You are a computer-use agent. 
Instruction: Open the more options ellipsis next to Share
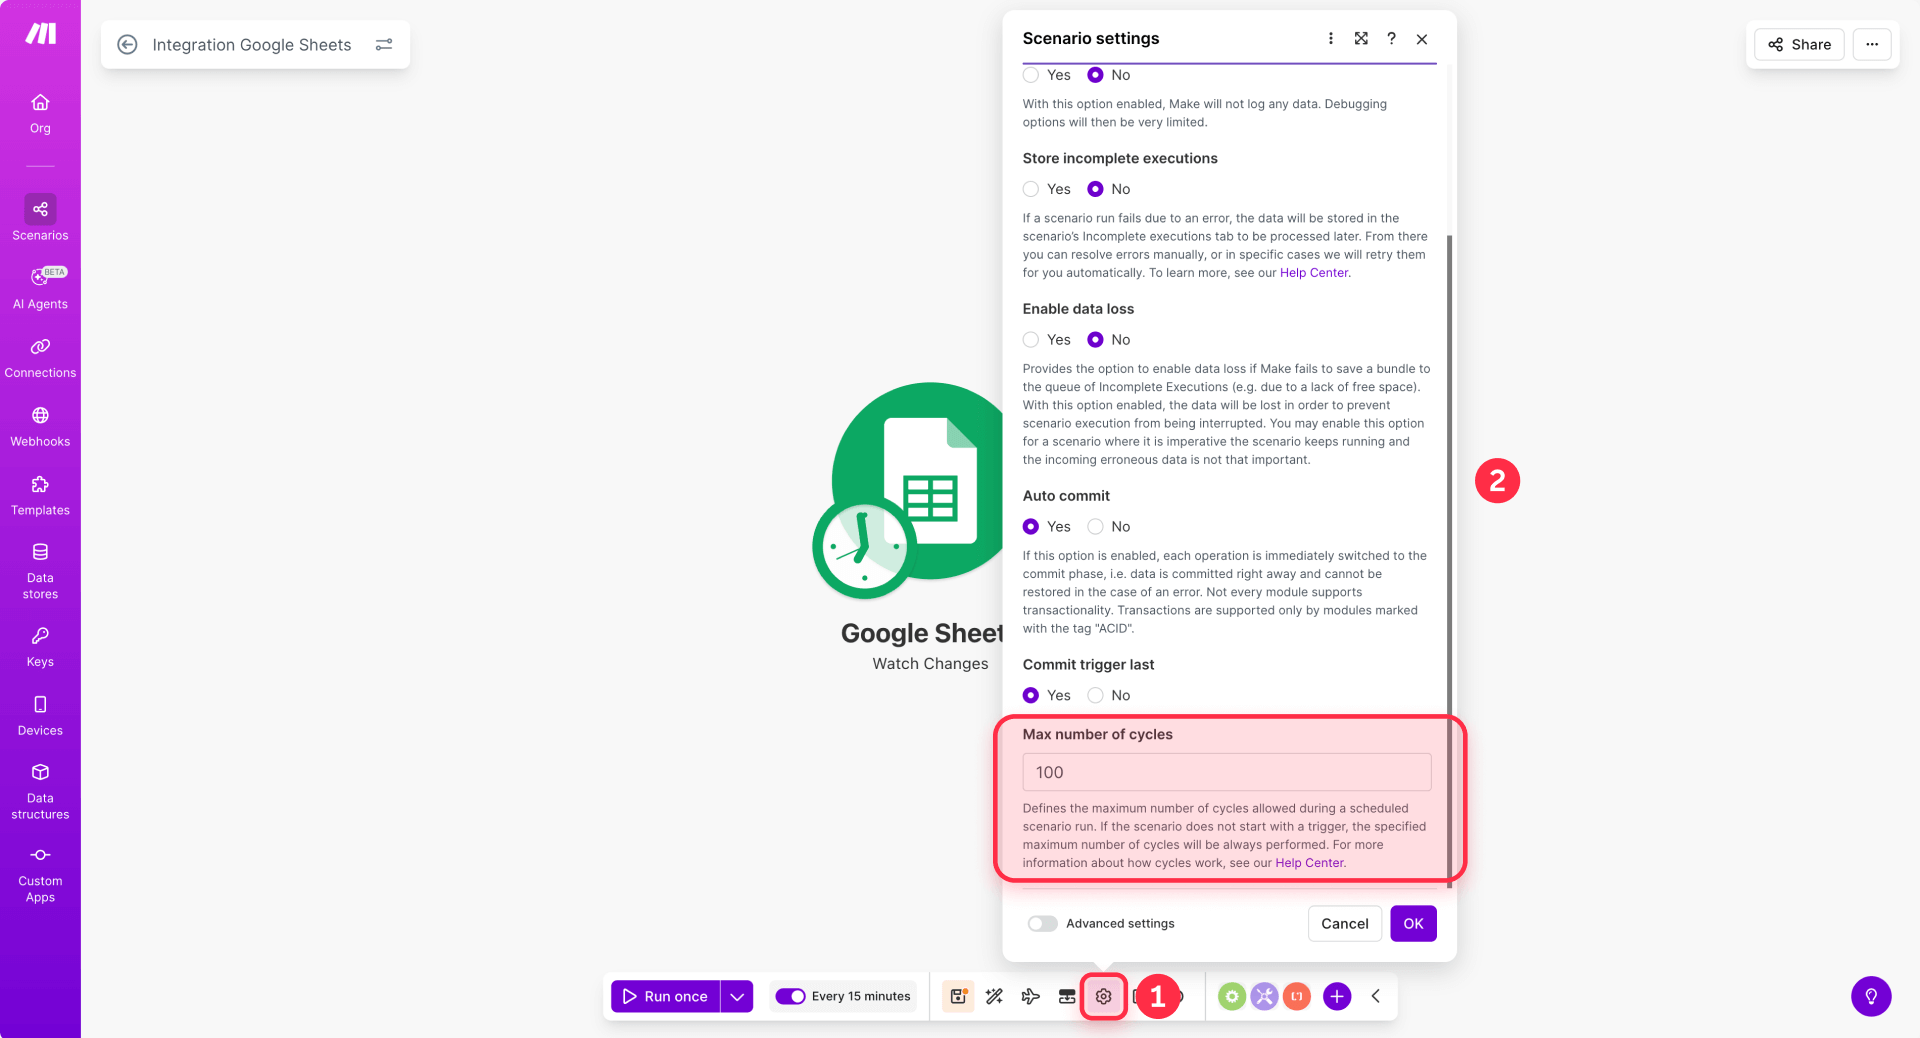[x=1872, y=44]
